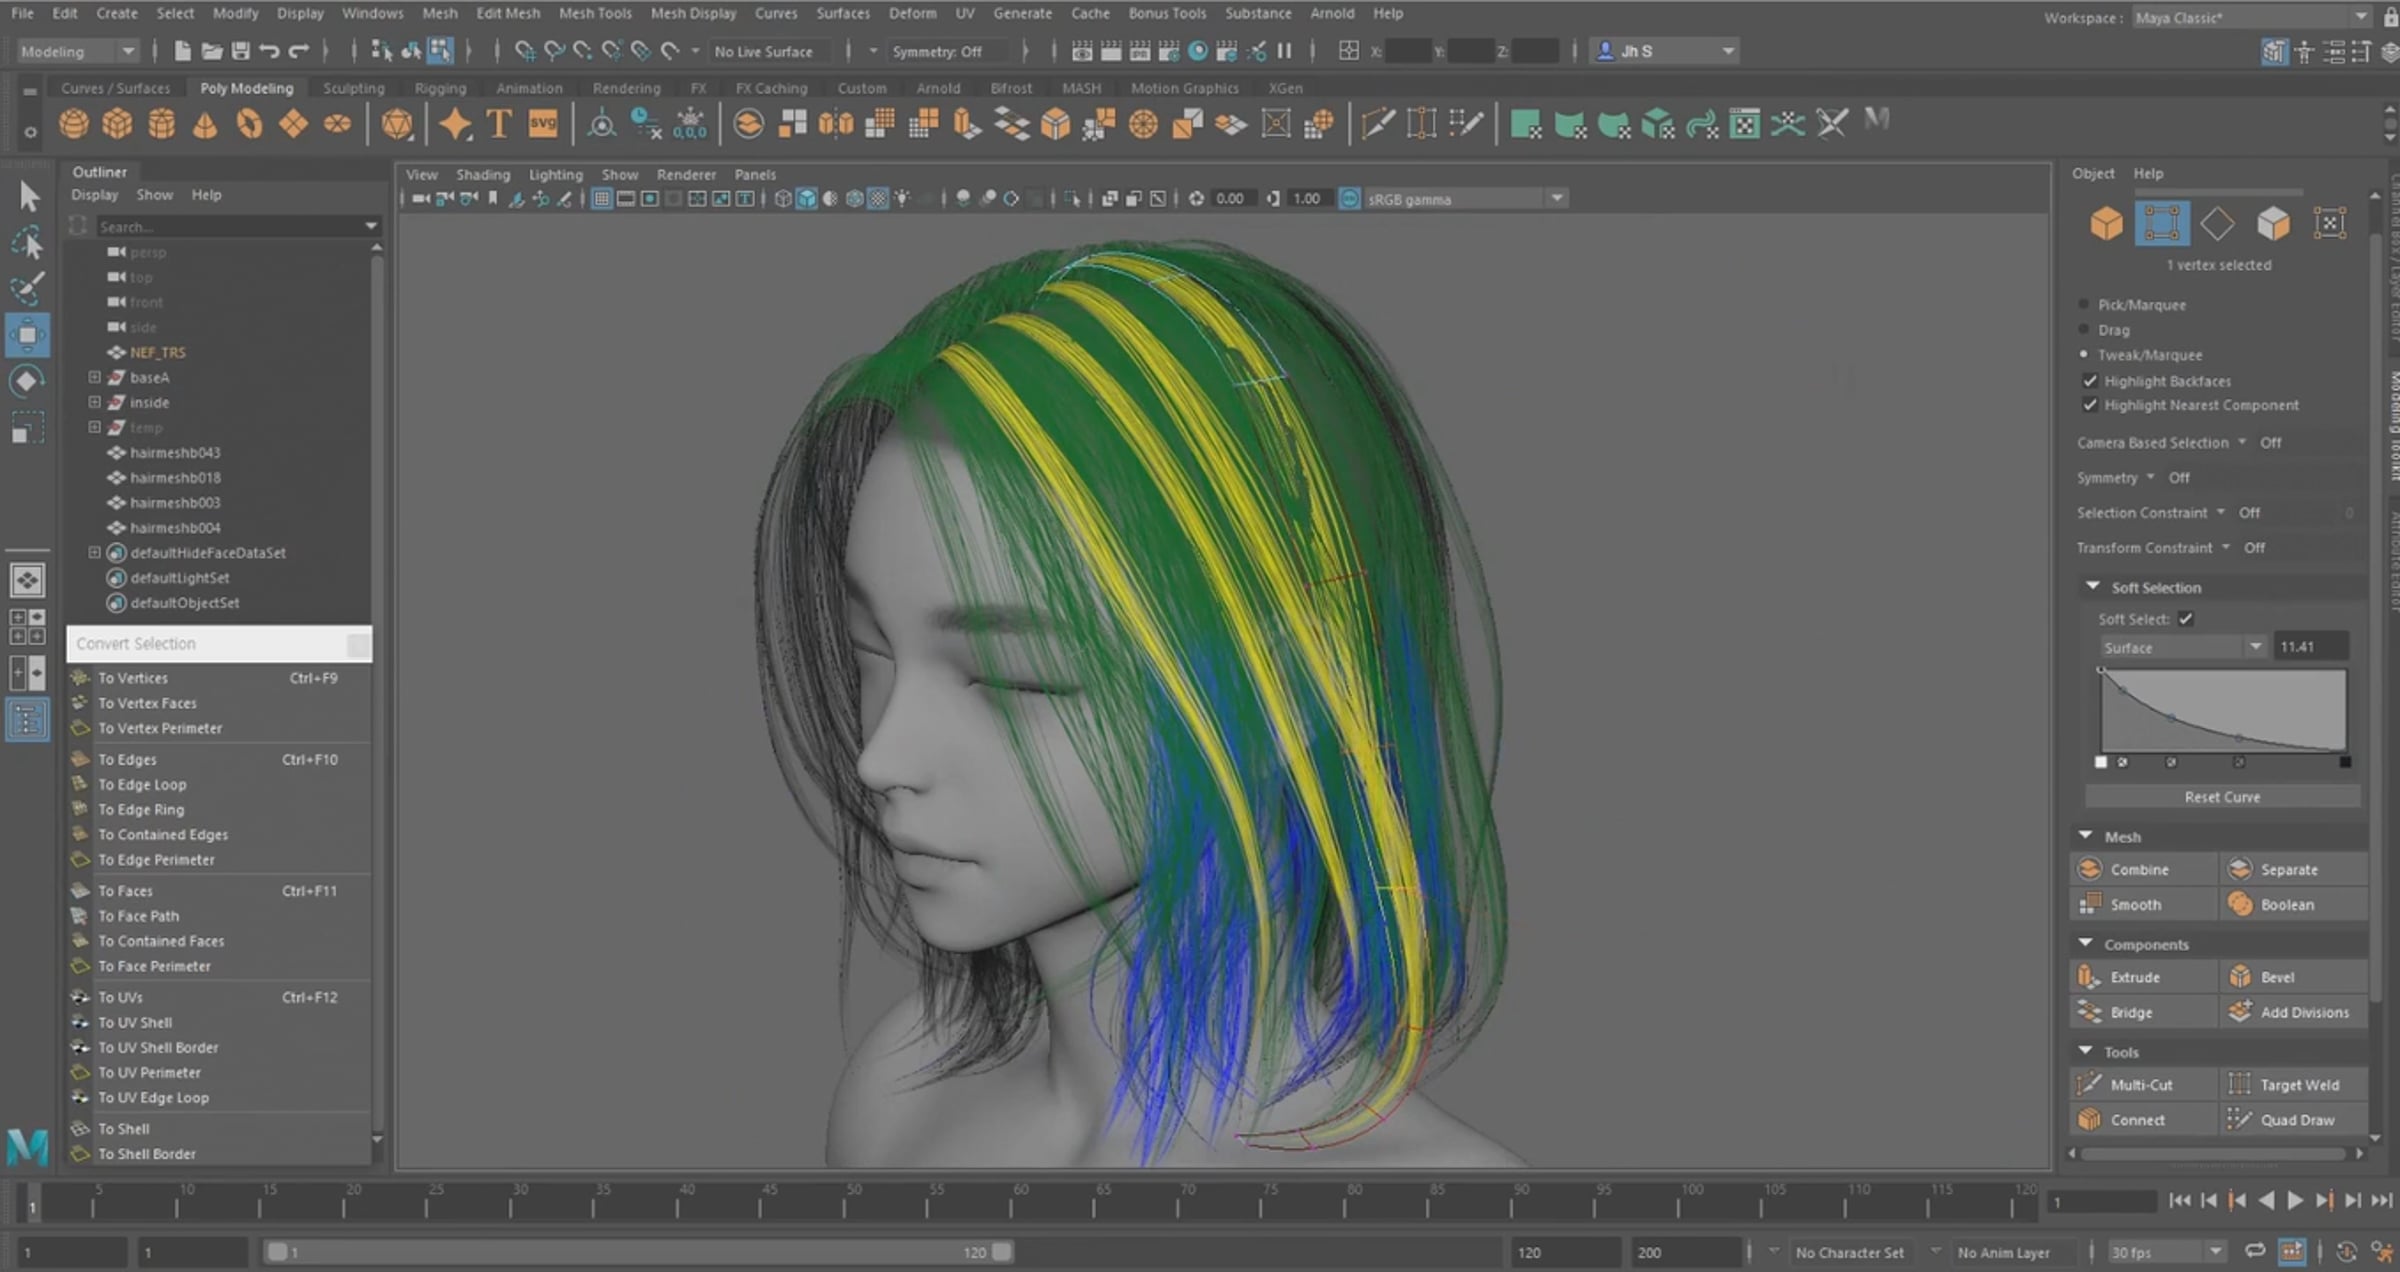Choose To Edge Loop conversion

142,785
